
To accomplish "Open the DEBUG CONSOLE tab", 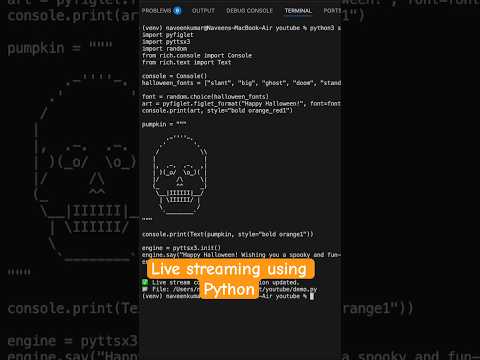I will (249, 11).
